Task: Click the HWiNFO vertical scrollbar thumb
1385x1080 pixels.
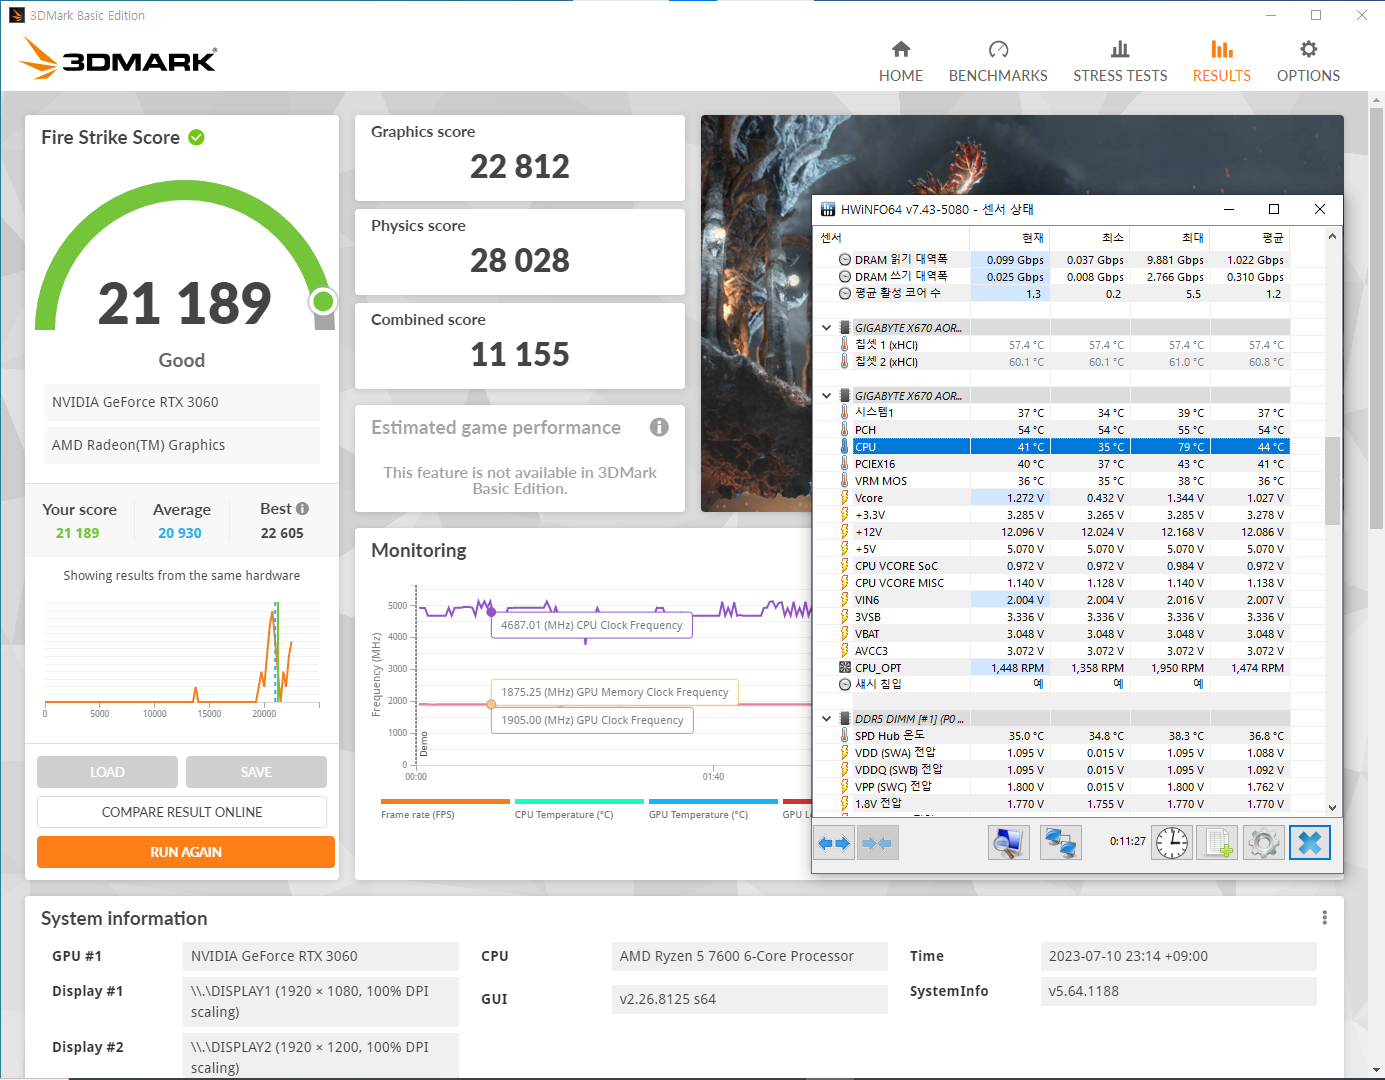Action: point(1332,480)
